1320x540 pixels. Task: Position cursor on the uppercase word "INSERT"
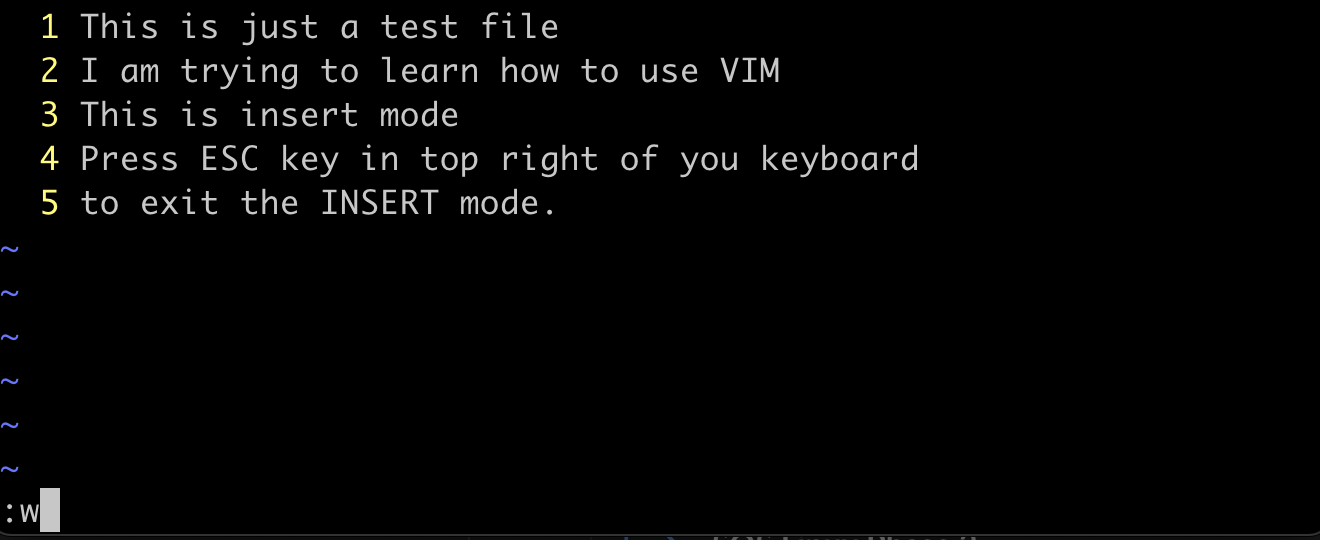[379, 203]
